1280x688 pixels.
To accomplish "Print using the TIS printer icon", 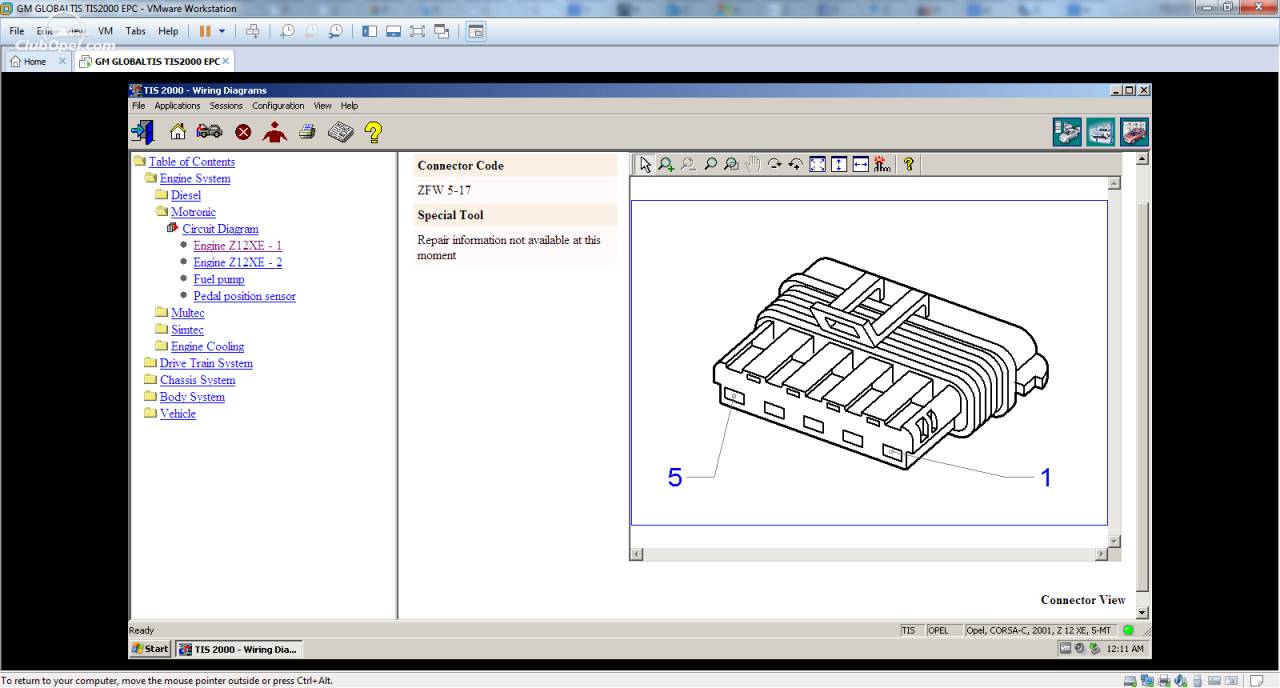I will click(x=307, y=131).
